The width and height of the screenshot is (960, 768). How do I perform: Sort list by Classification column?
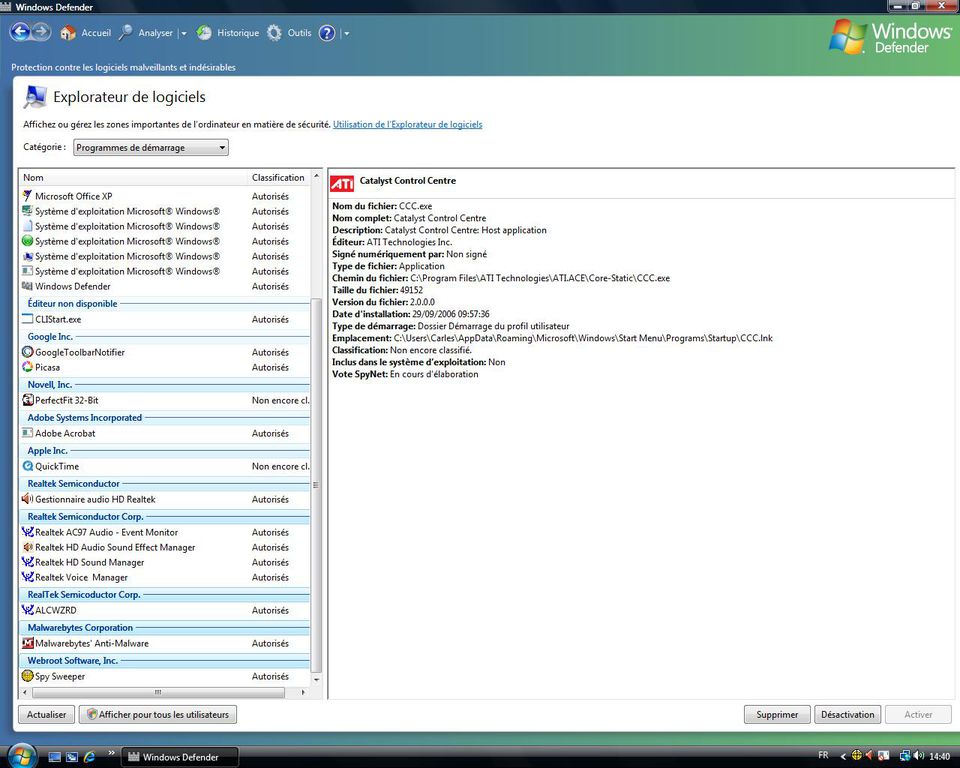point(278,177)
